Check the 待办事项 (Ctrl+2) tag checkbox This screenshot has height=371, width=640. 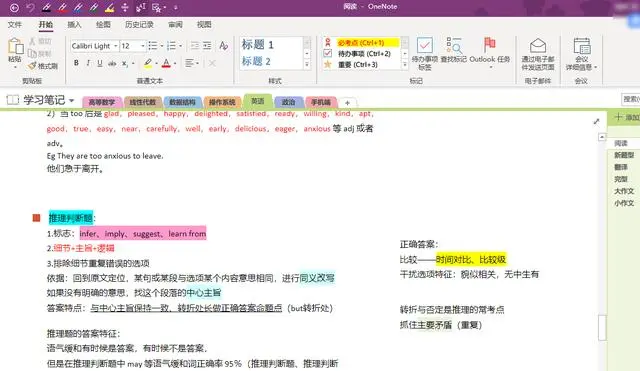click(327, 53)
